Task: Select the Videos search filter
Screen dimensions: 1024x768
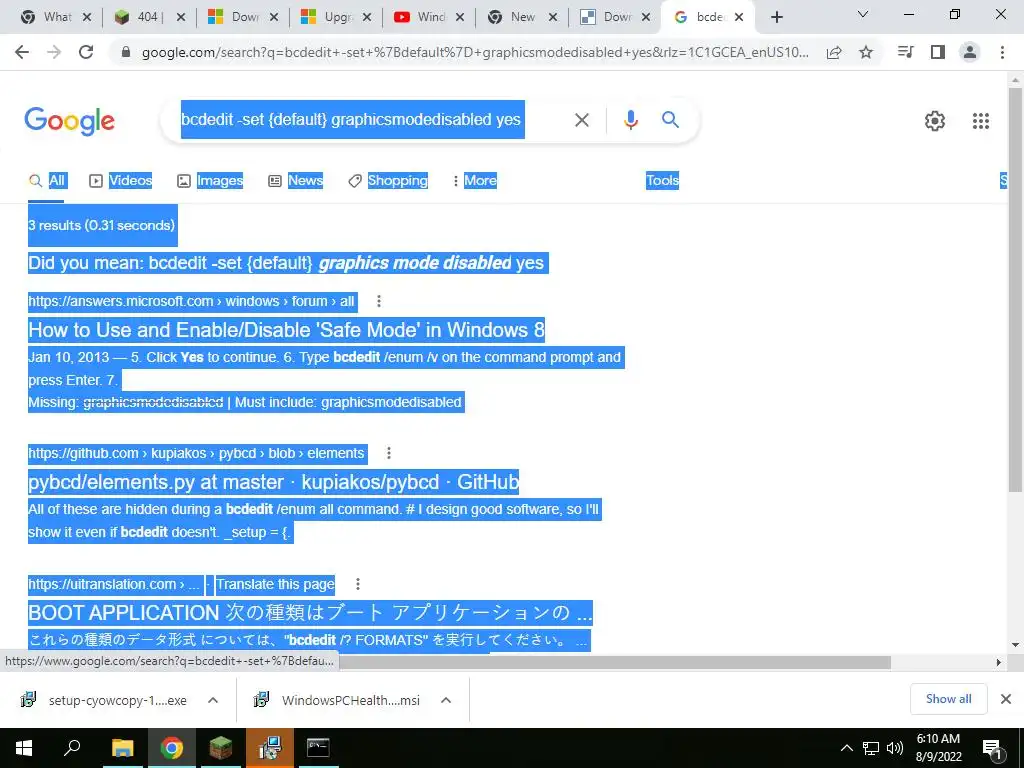Action: (x=121, y=180)
